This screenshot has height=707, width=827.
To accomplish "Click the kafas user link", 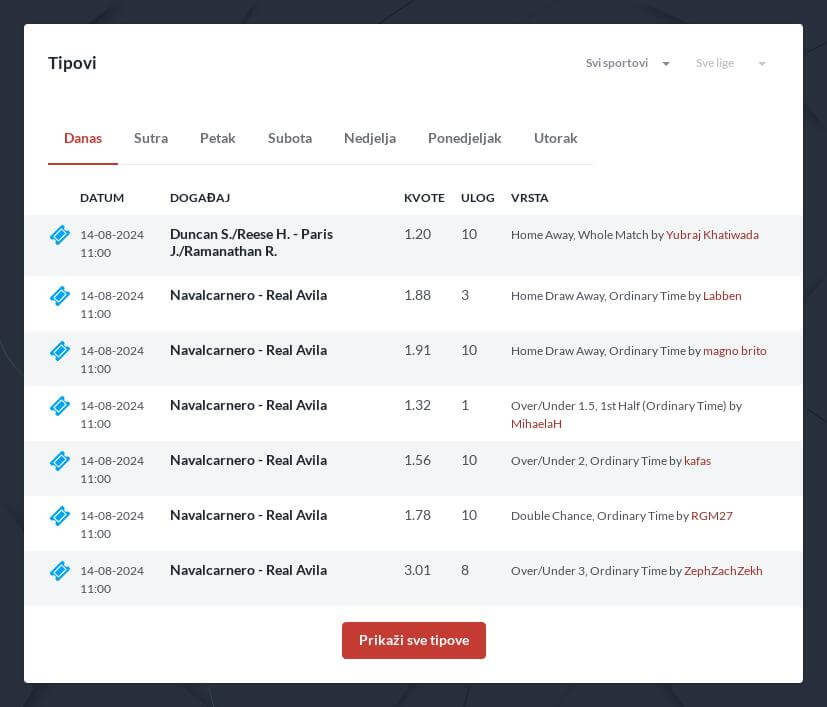I will [x=697, y=461].
